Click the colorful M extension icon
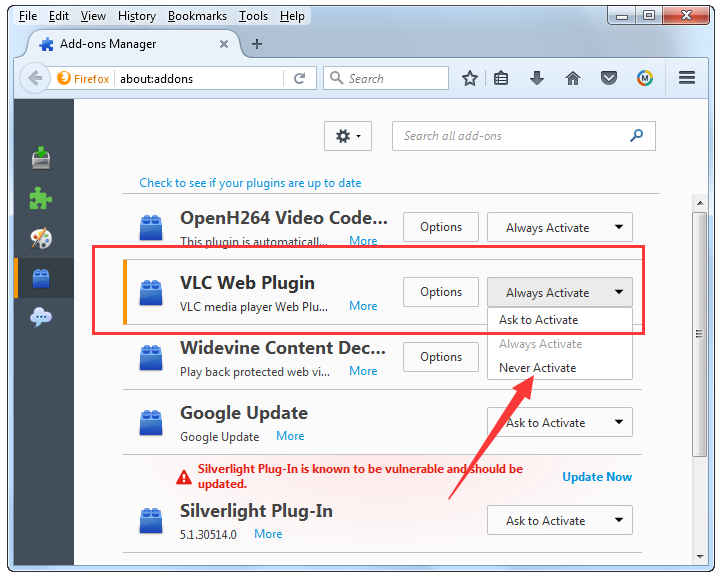Screen dimensions: 723x580 (645, 78)
